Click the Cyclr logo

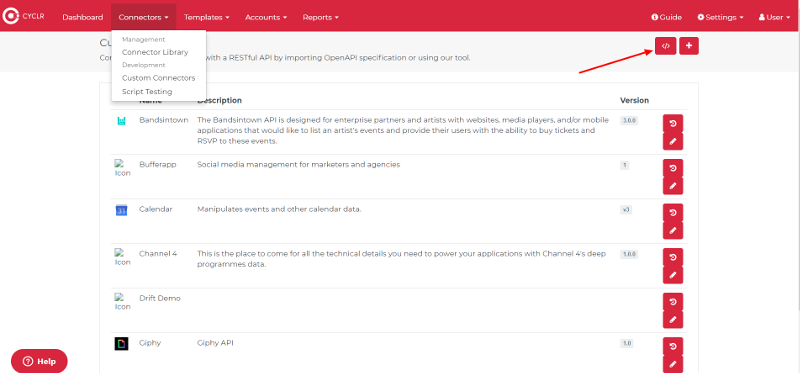(23, 16)
